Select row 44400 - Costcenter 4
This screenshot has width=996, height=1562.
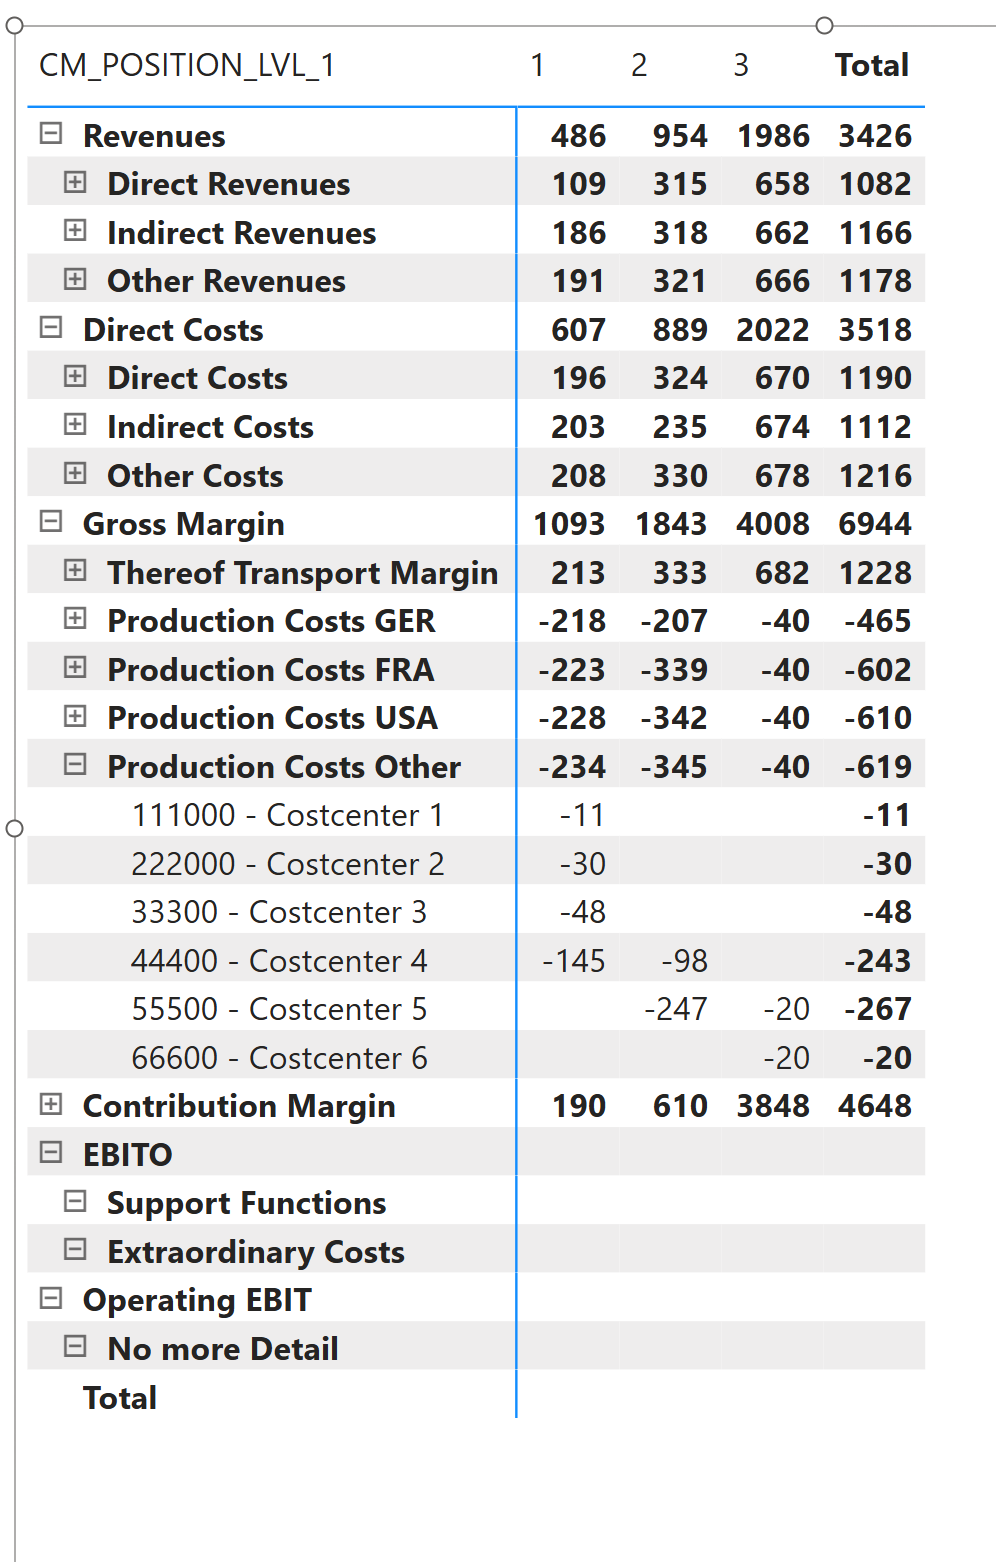click(279, 961)
